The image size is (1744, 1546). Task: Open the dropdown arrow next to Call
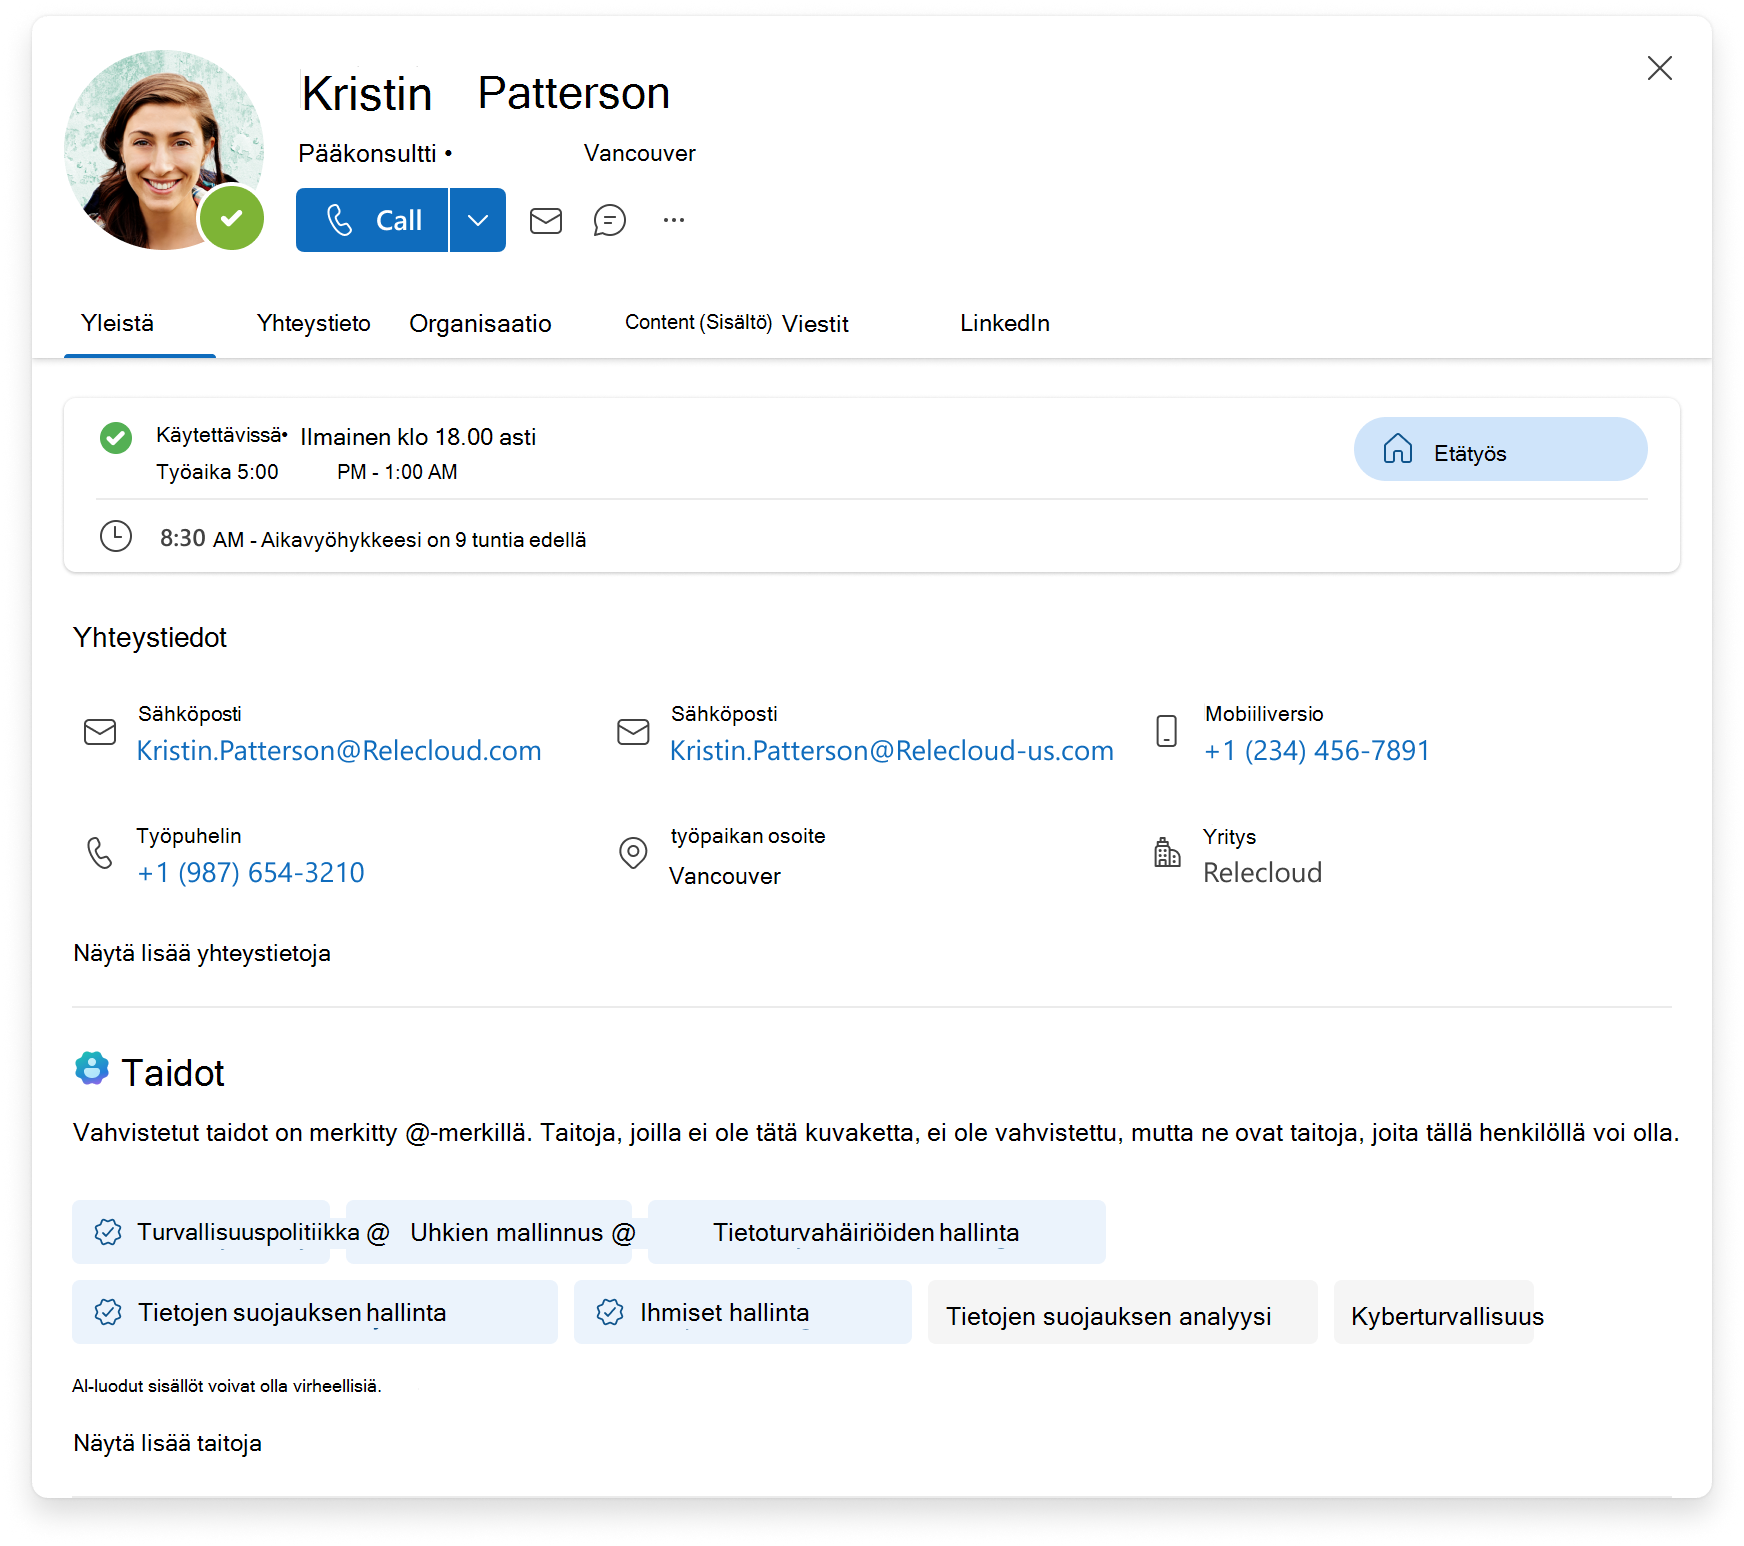pos(478,220)
